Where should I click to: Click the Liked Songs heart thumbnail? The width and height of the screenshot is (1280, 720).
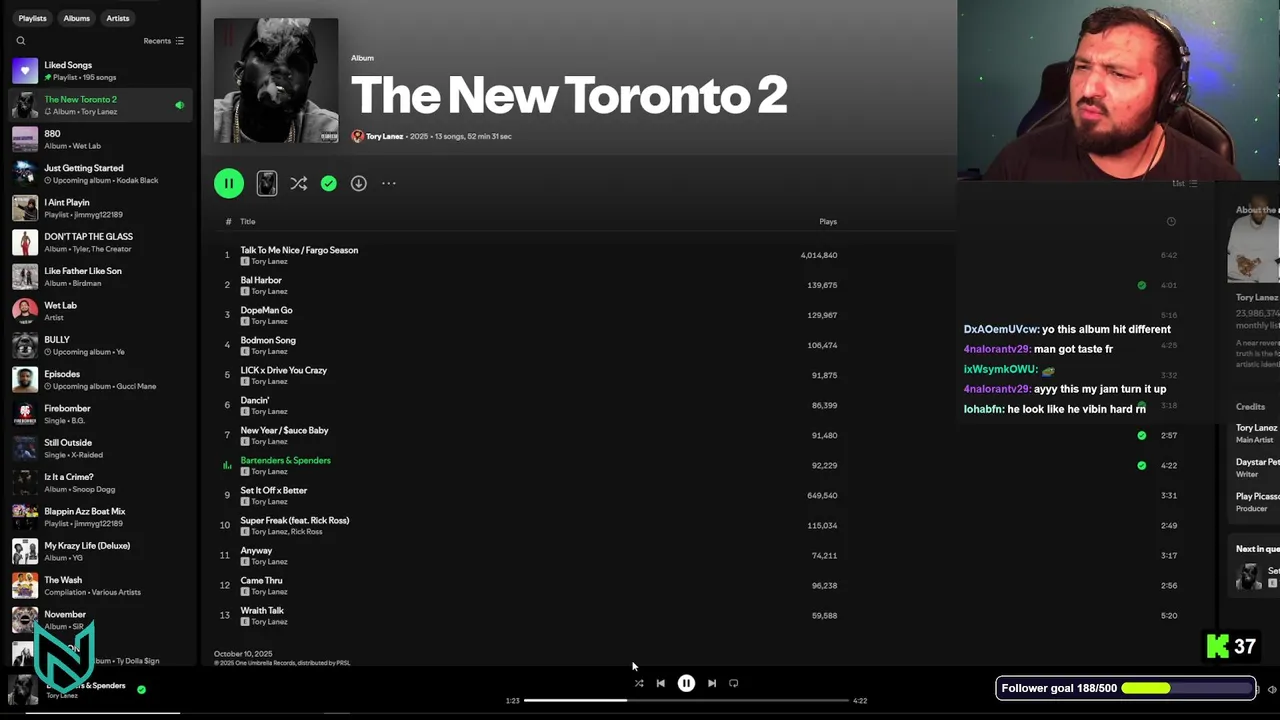tap(25, 71)
